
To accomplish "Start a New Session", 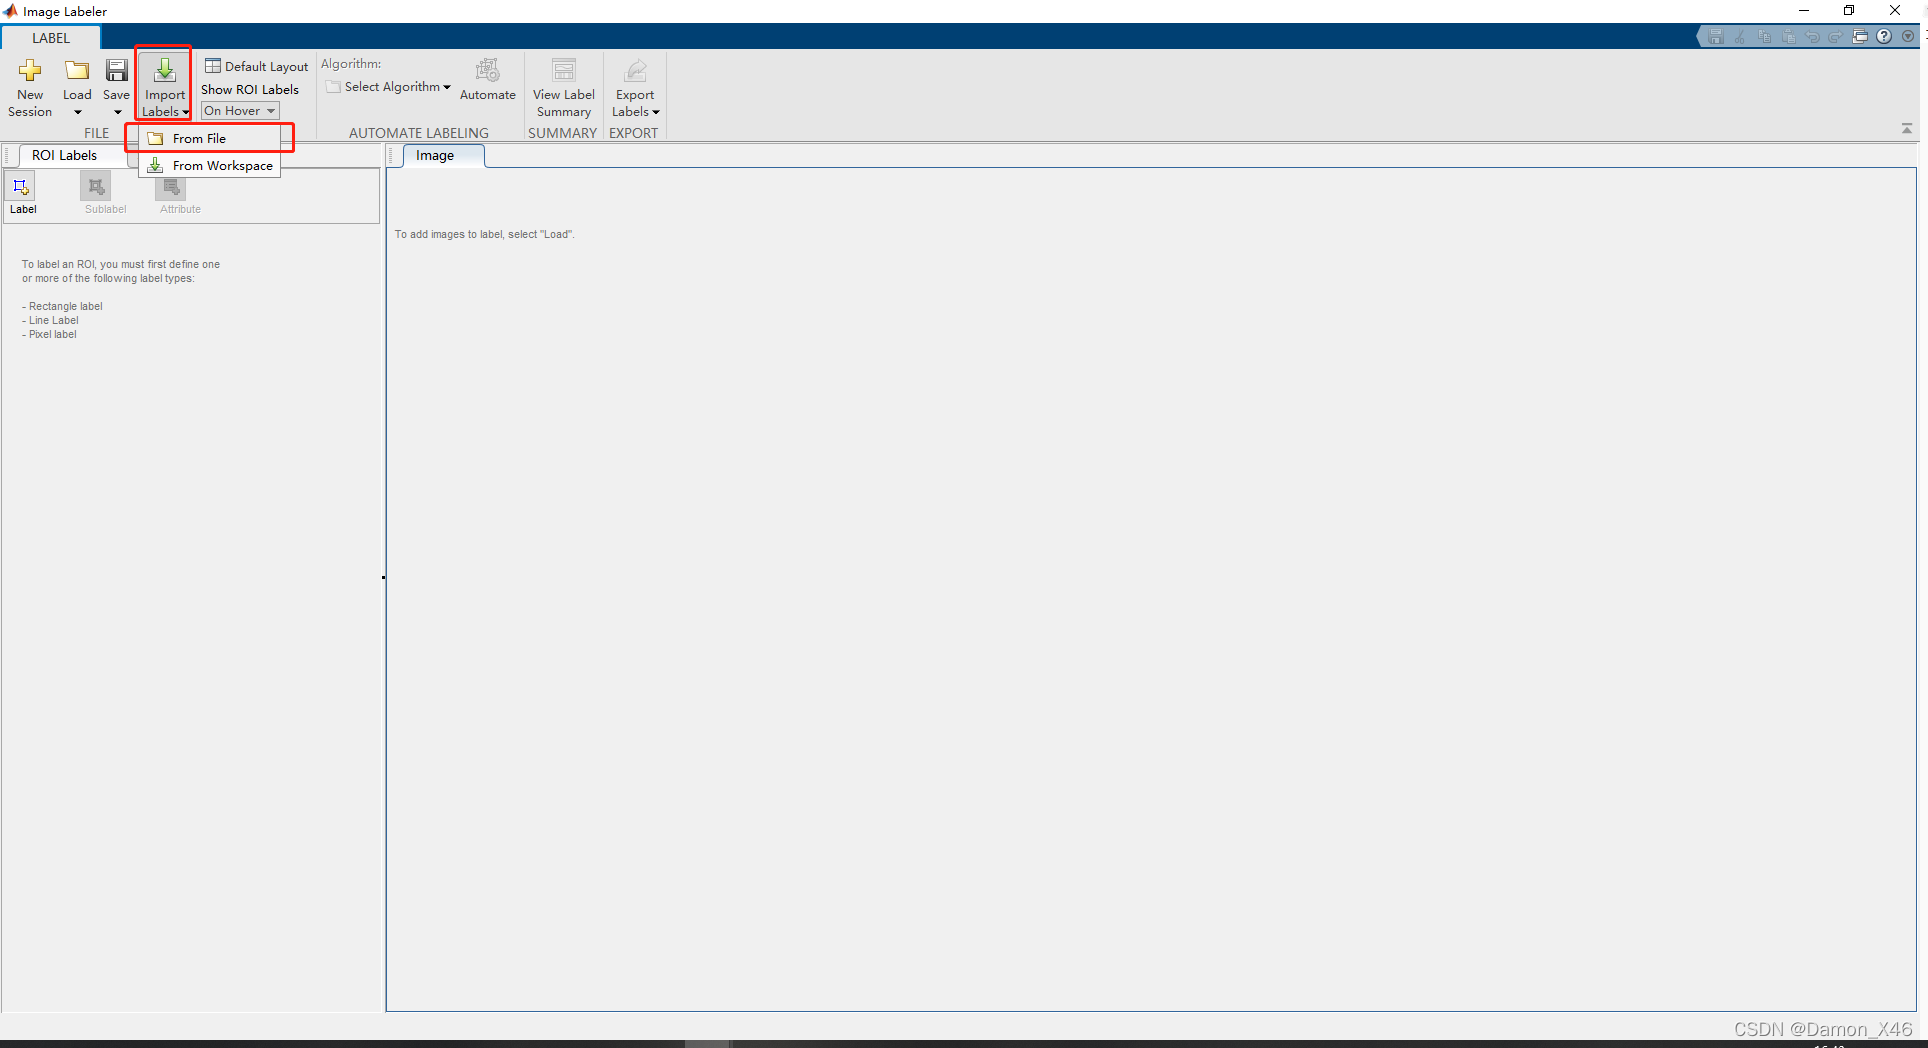I will pyautogui.click(x=30, y=87).
